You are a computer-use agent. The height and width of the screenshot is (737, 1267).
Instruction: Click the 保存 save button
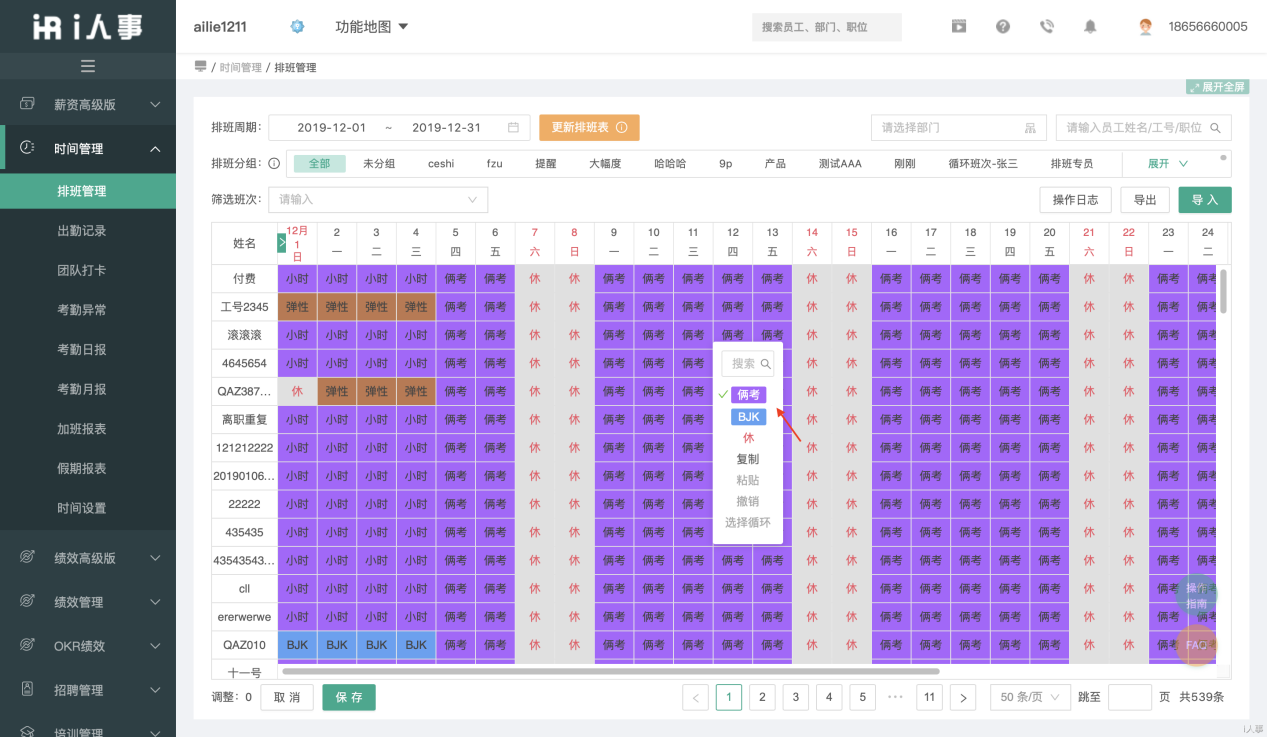pos(348,697)
